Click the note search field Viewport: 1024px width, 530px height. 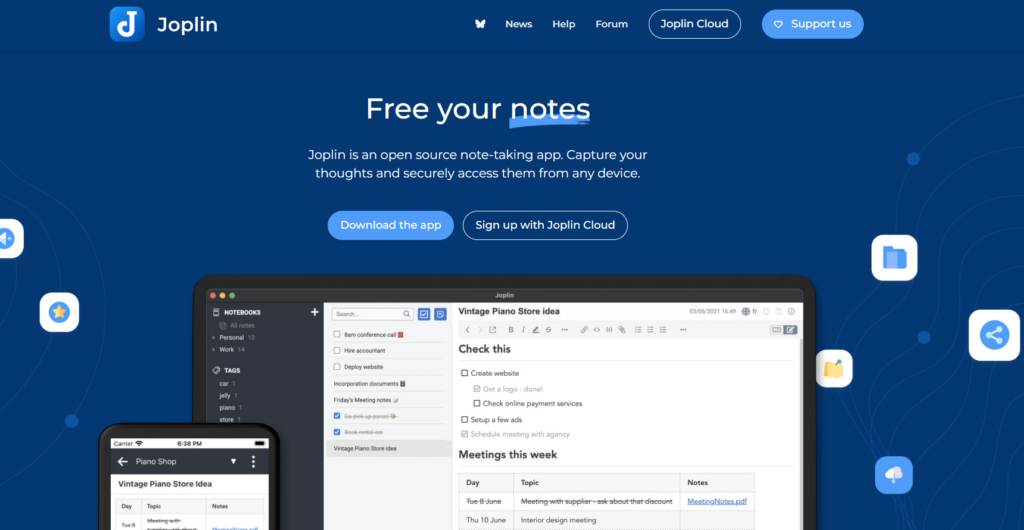tap(370, 314)
